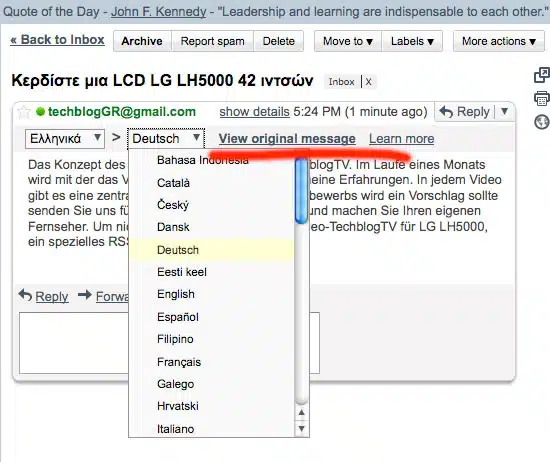
Task: Select highlighted Deutsch list option
Action: 212,250
